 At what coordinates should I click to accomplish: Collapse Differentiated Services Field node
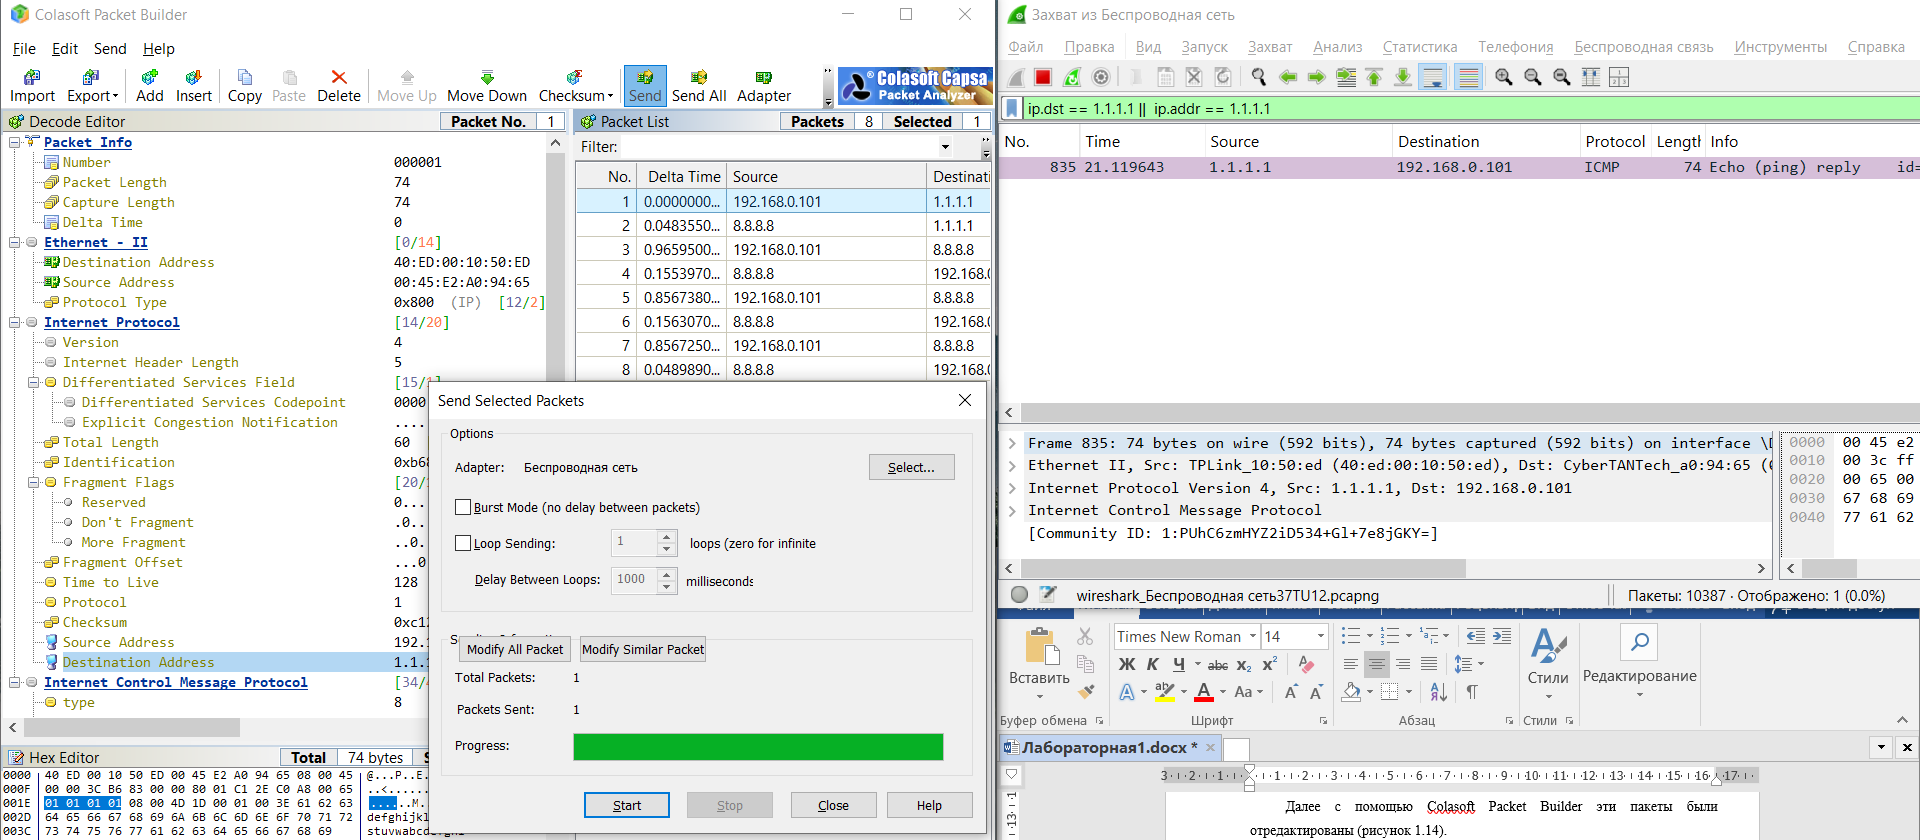pyautogui.click(x=33, y=382)
